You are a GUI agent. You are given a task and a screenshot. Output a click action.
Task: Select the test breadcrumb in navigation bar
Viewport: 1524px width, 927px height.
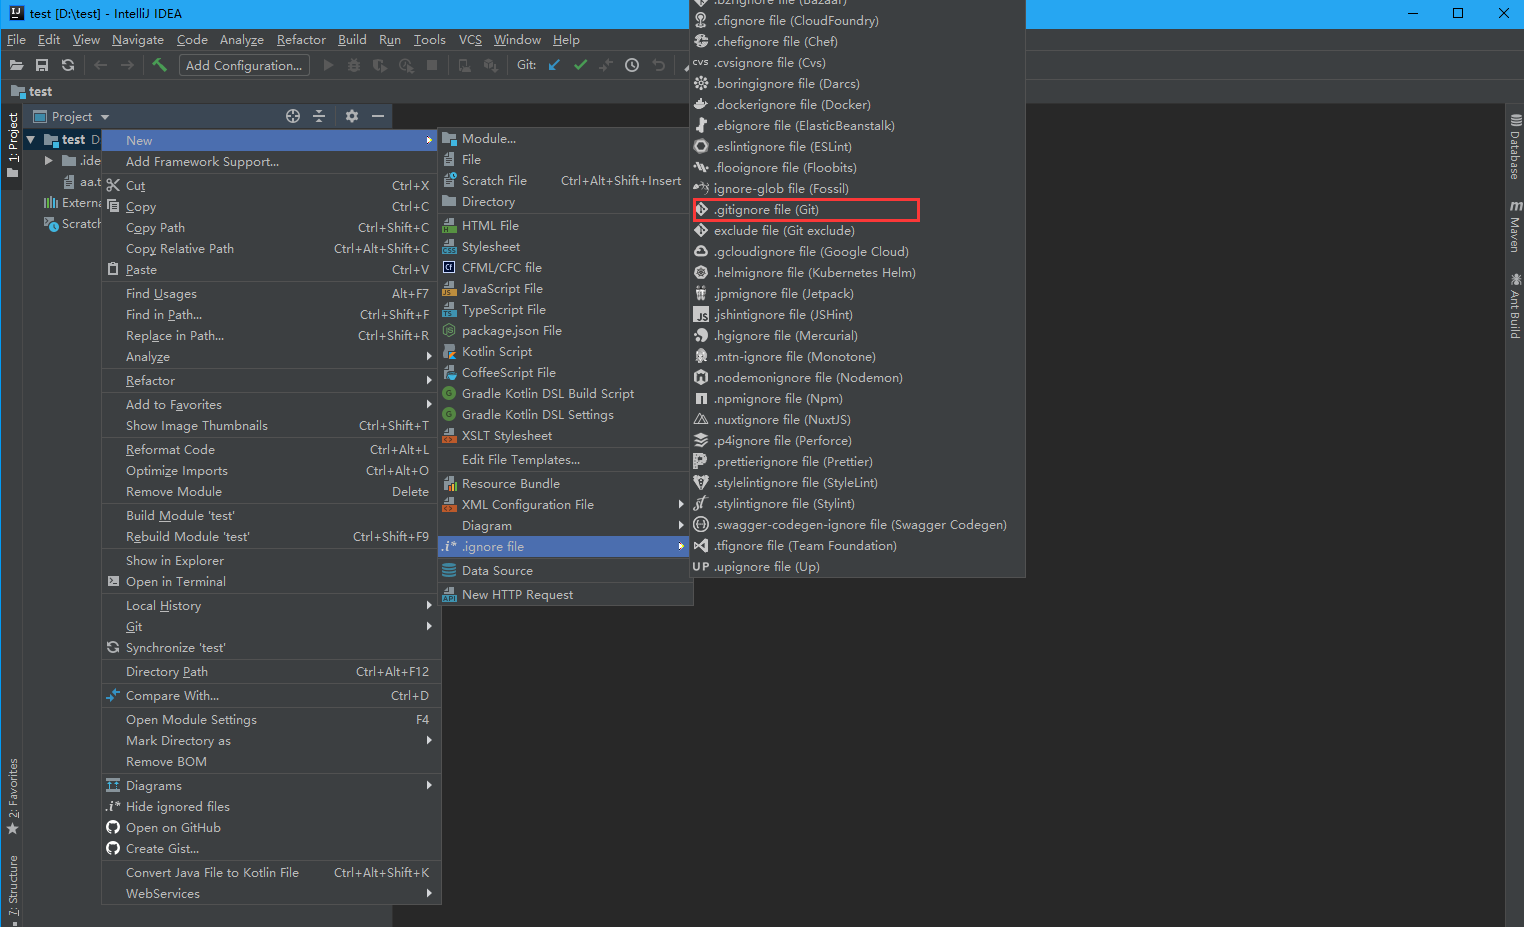pyautogui.click(x=32, y=91)
